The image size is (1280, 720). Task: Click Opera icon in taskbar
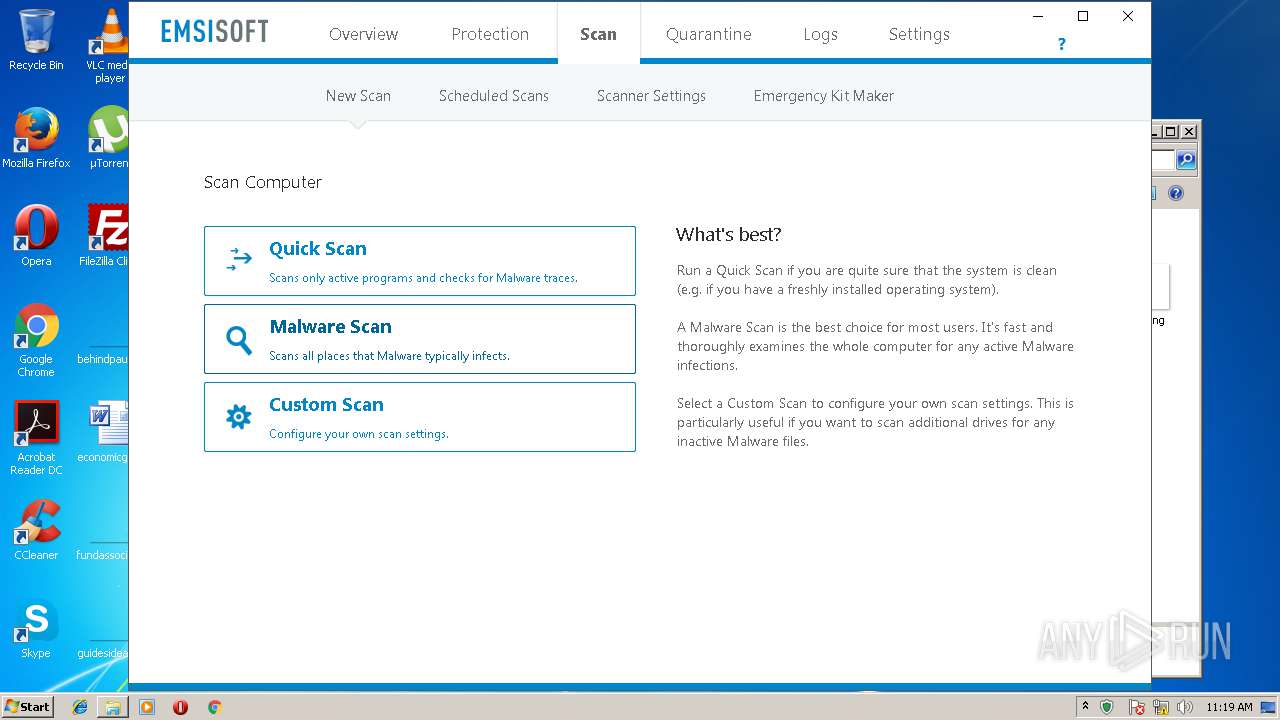[x=180, y=707]
